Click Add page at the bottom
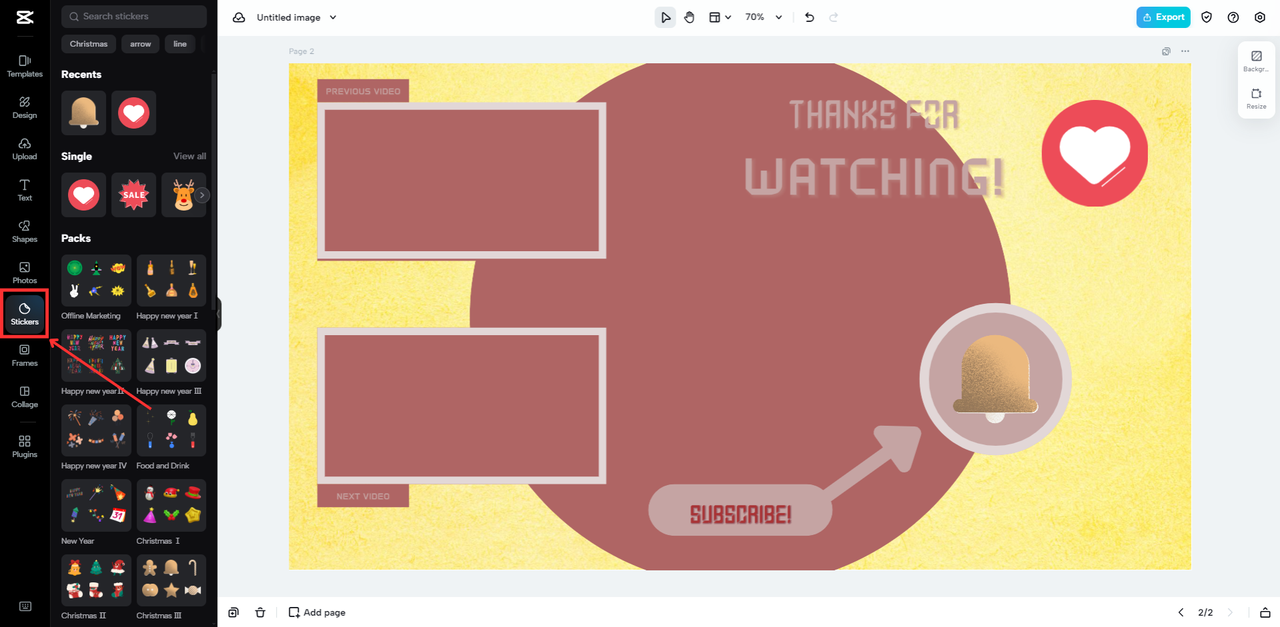This screenshot has width=1280, height=627. (x=317, y=612)
